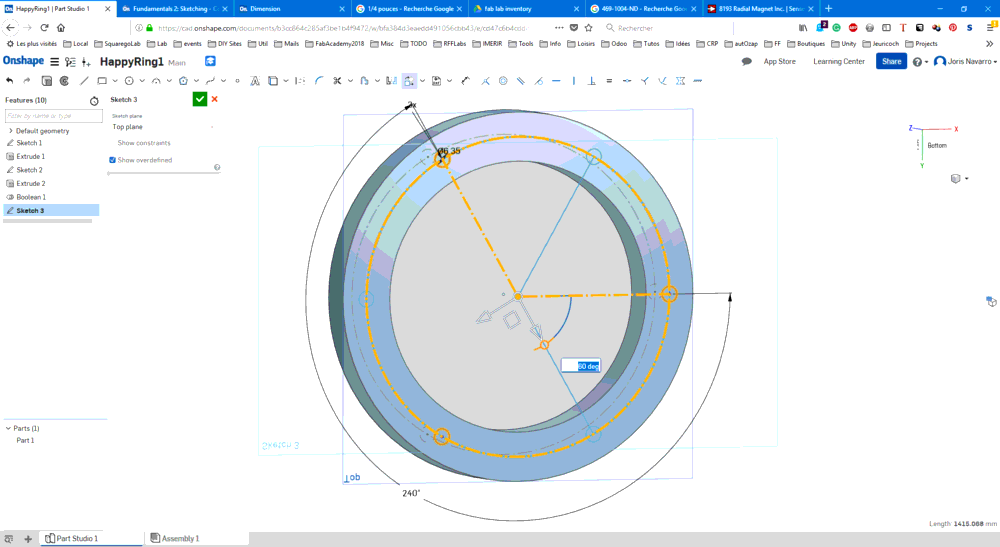Cancel Sketch 3 with red X
Viewport: 1000px width, 547px height.
(215, 99)
